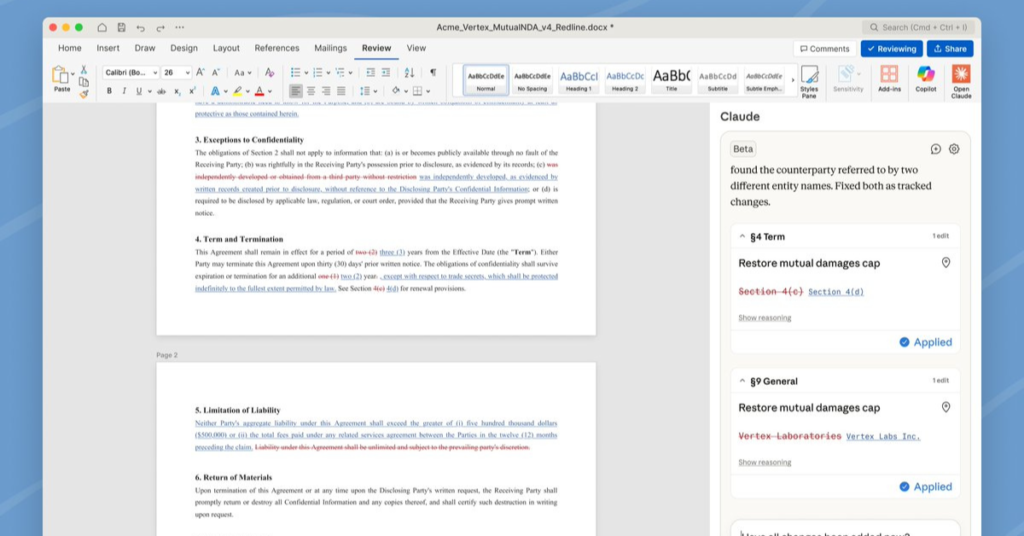The image size is (1024, 536).
Task: Increase paragraph indent
Action: (x=386, y=72)
